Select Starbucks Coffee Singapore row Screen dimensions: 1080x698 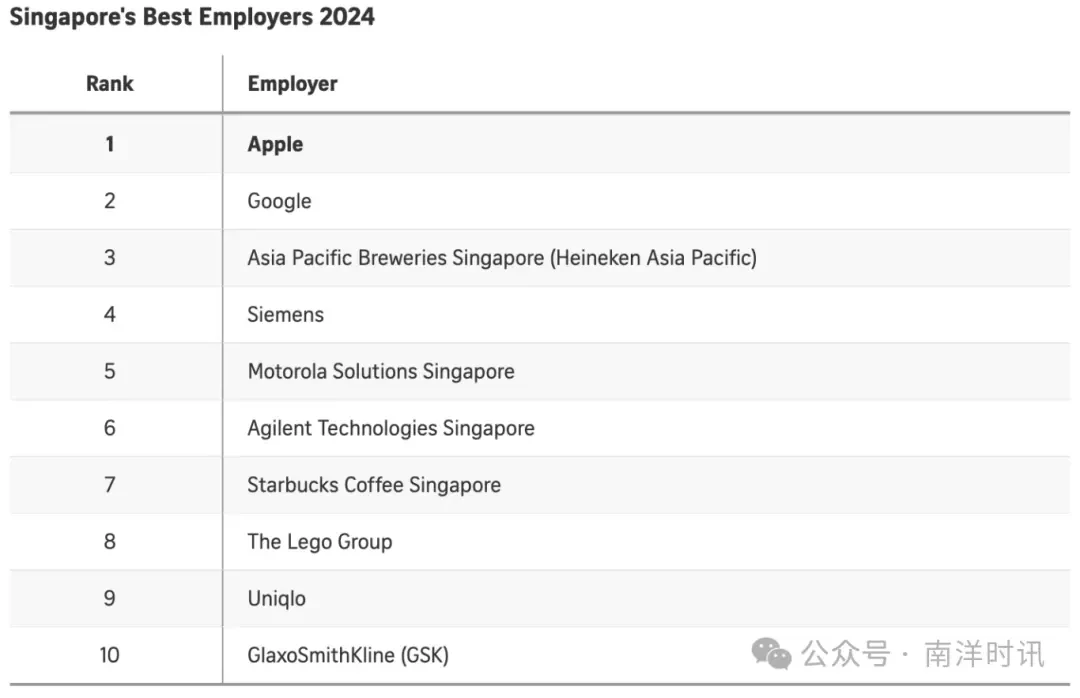(x=373, y=485)
